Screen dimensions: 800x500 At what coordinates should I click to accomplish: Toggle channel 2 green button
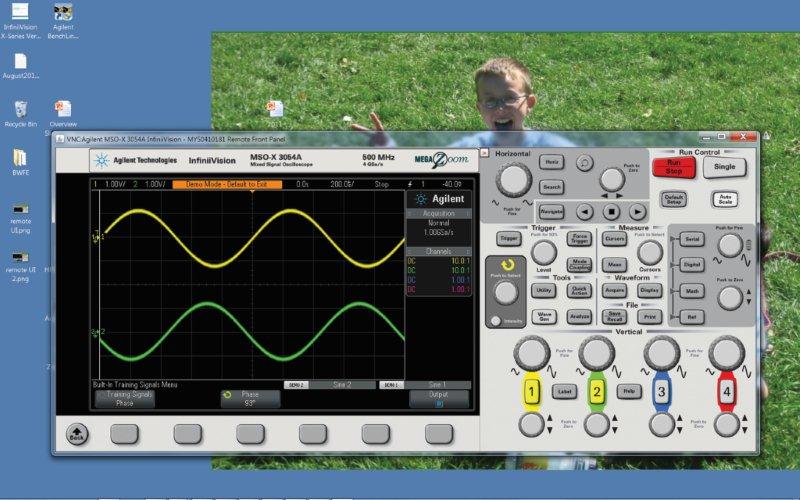click(x=596, y=392)
